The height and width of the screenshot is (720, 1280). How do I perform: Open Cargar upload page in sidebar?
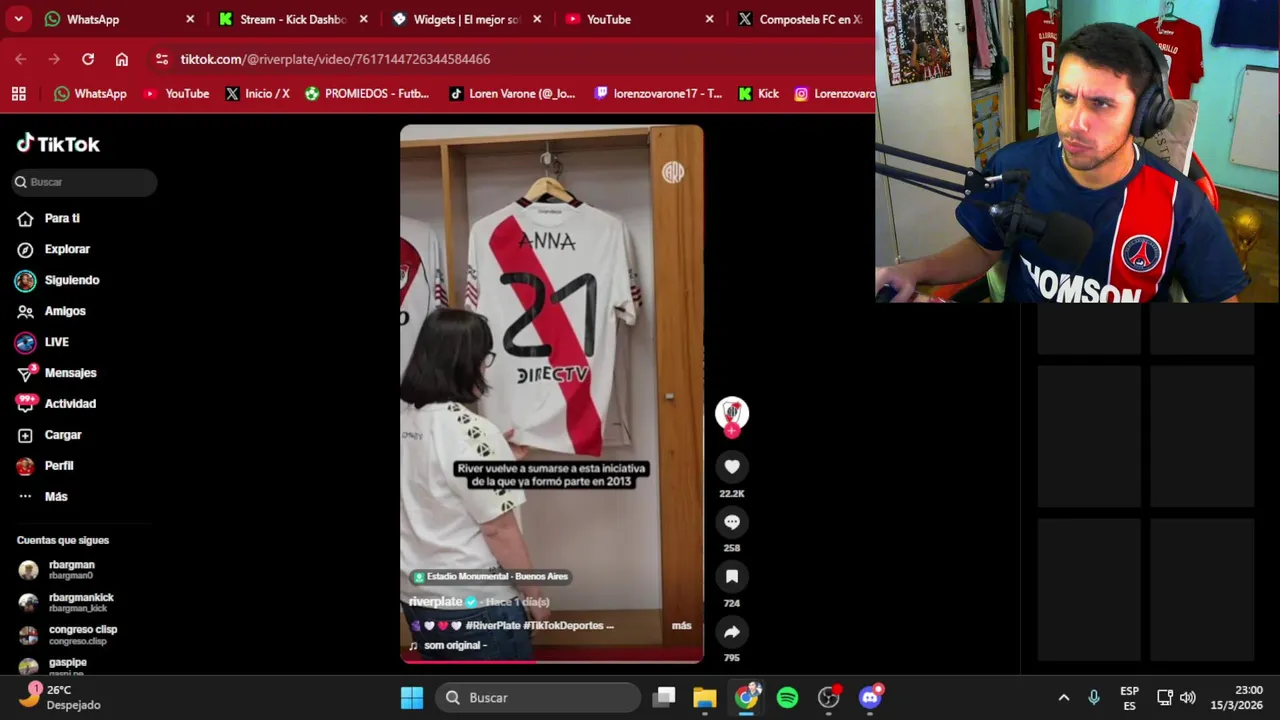tap(63, 435)
